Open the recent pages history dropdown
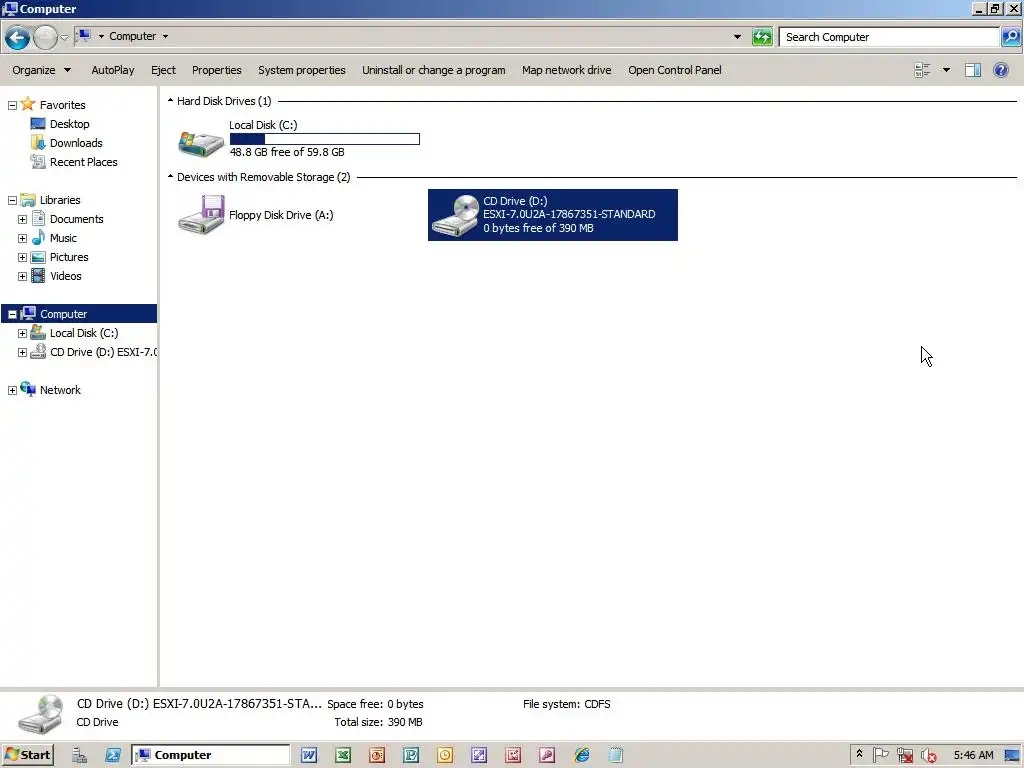Image resolution: width=1024 pixels, height=768 pixels. [x=64, y=37]
